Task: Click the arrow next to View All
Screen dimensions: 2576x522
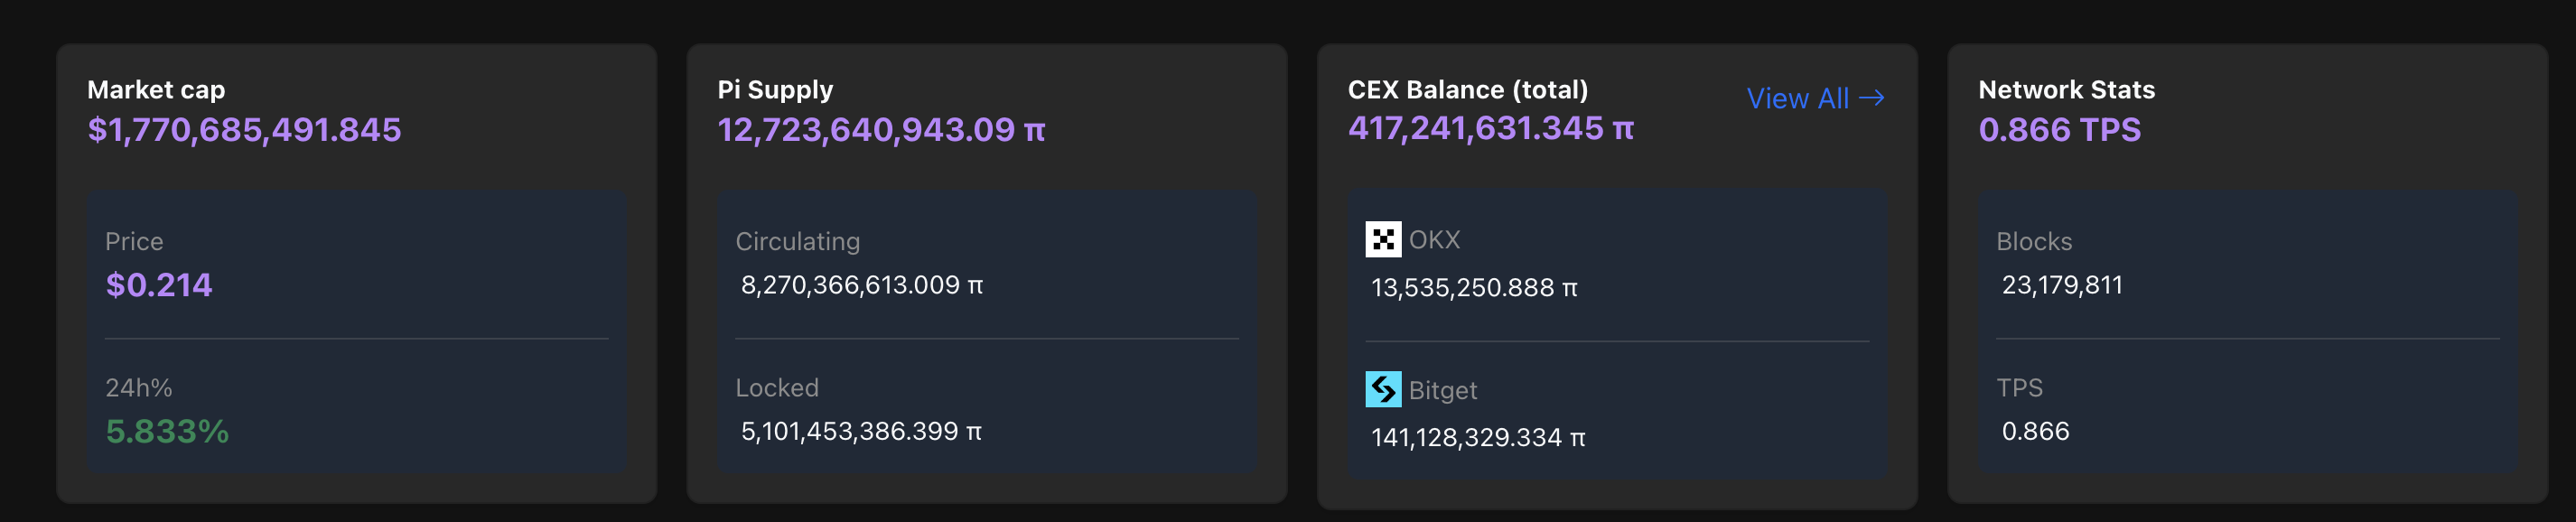Action: 1872,98
